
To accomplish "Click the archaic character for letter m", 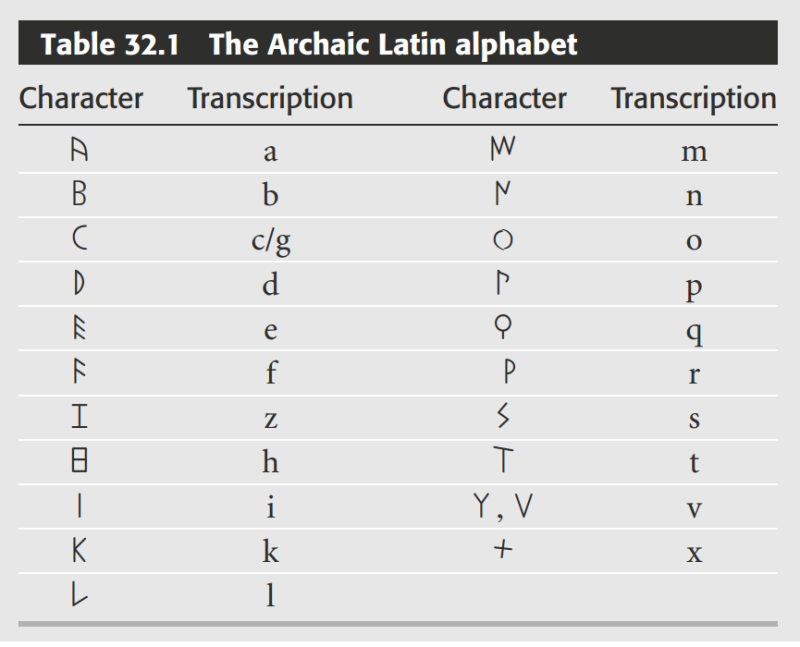I will 503,150.
